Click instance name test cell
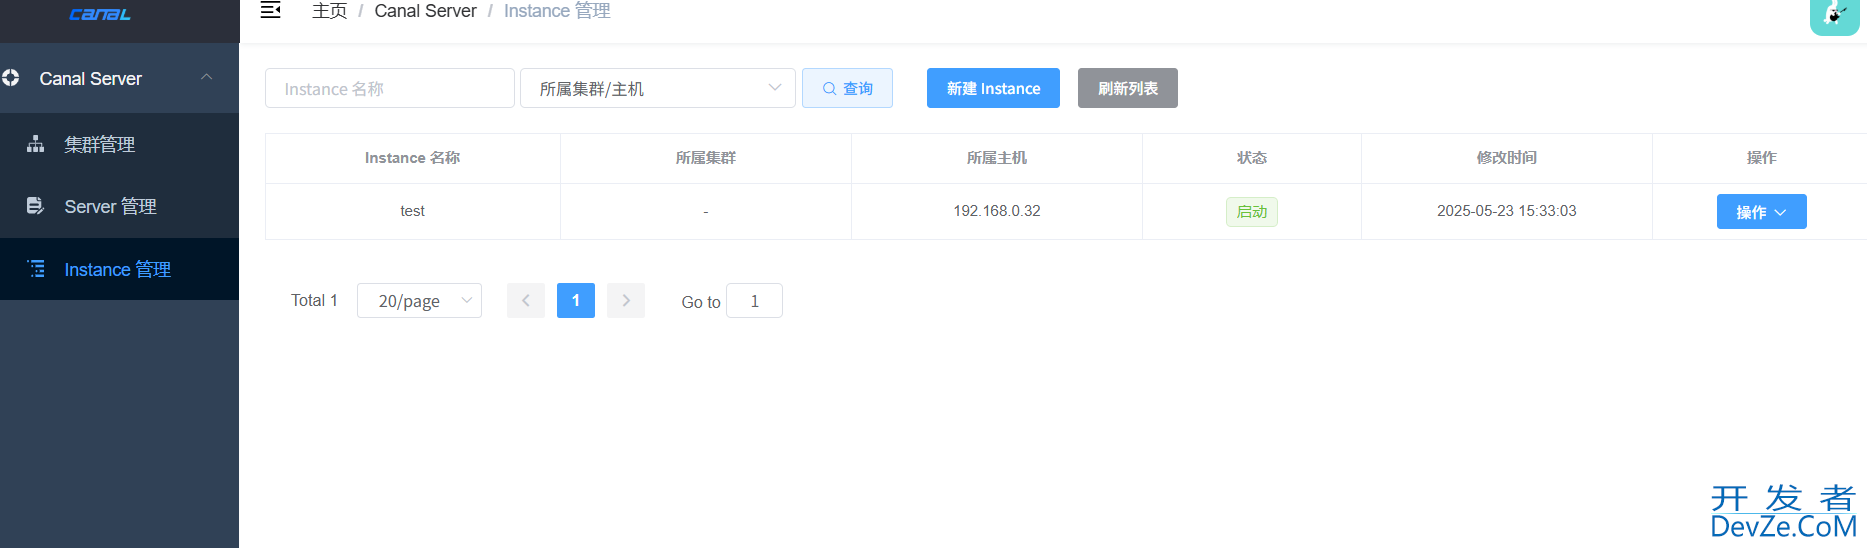The width and height of the screenshot is (1867, 548). (412, 211)
